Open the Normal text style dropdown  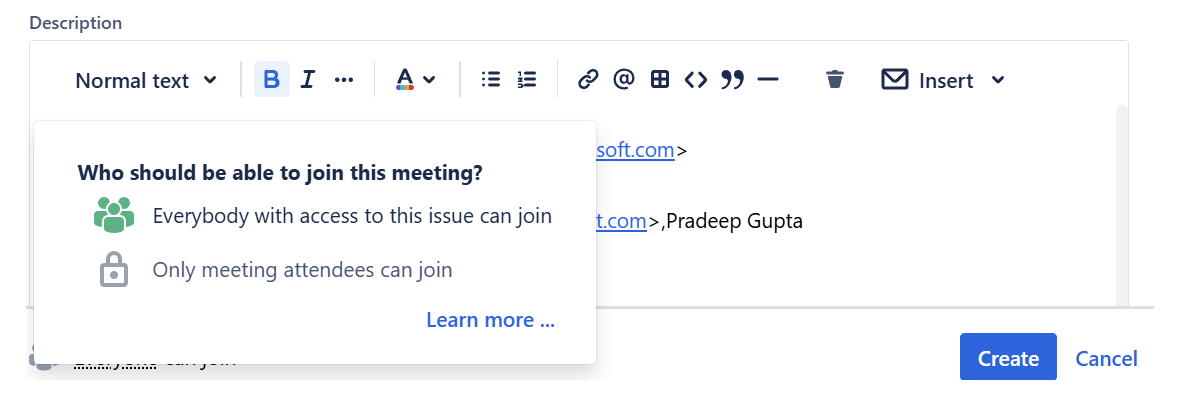click(x=146, y=80)
